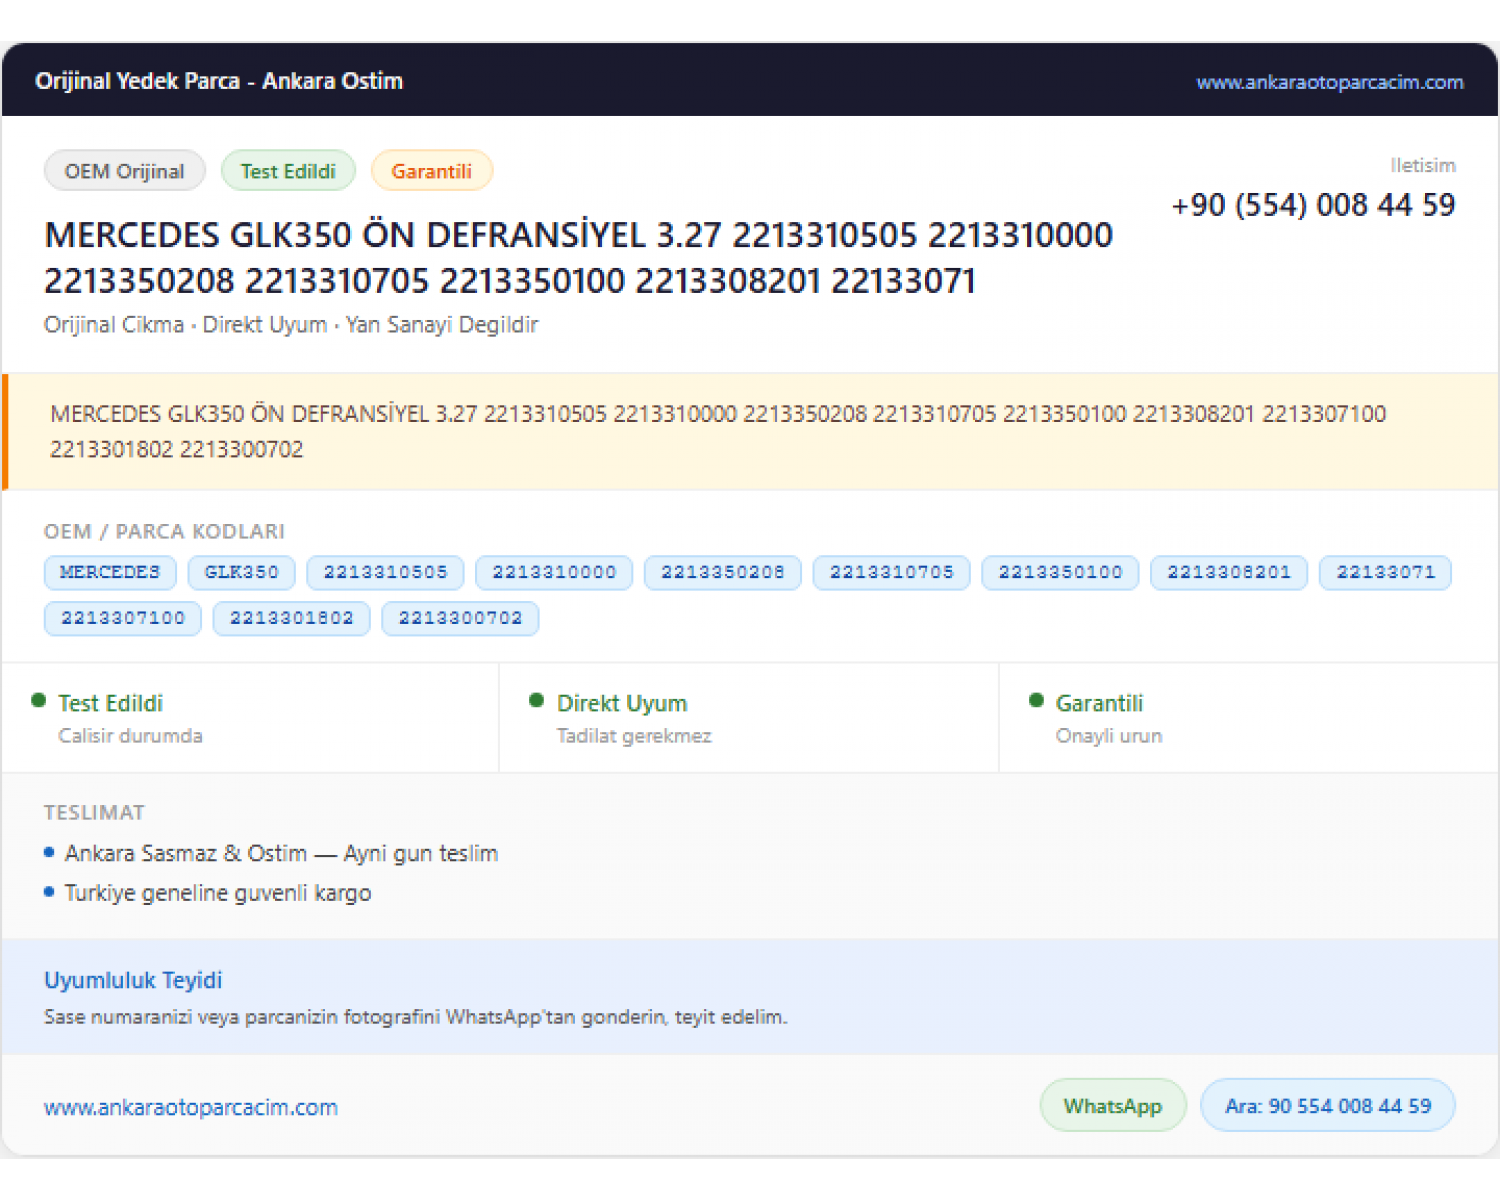Click the blue bullet beside Ankara Sasmaz & Ostim
The width and height of the screenshot is (1500, 1200).
[x=49, y=853]
